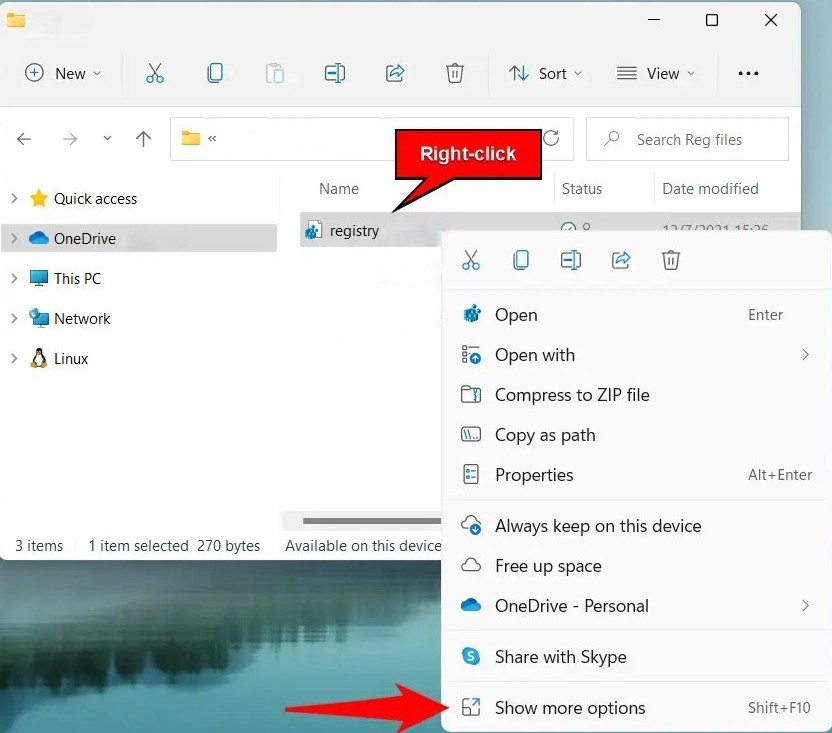Viewport: 832px width, 733px height.
Task: Click the Paste icon in the Explorer toolbar
Action: 275,73
